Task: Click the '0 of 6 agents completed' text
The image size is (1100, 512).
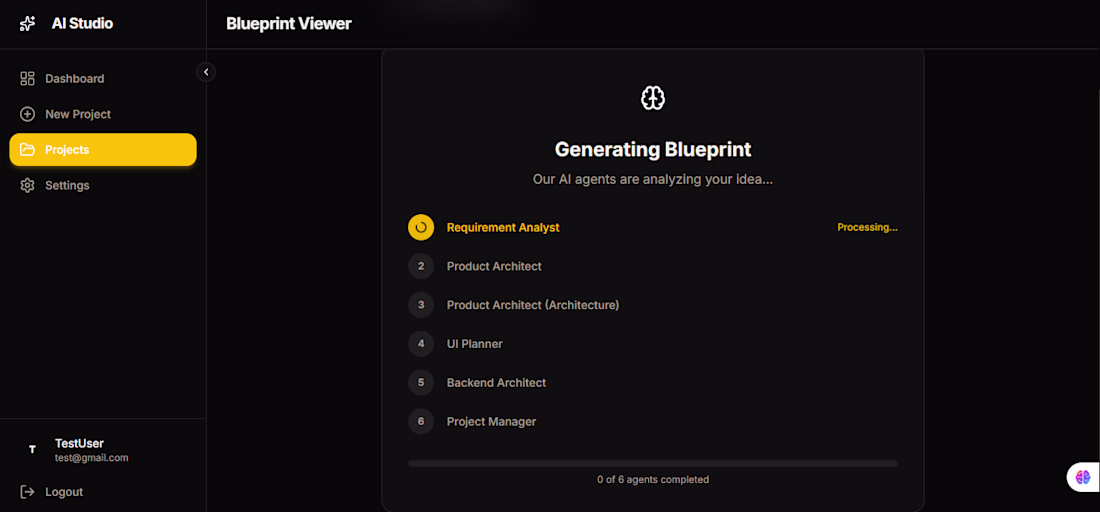Action: (x=652, y=480)
